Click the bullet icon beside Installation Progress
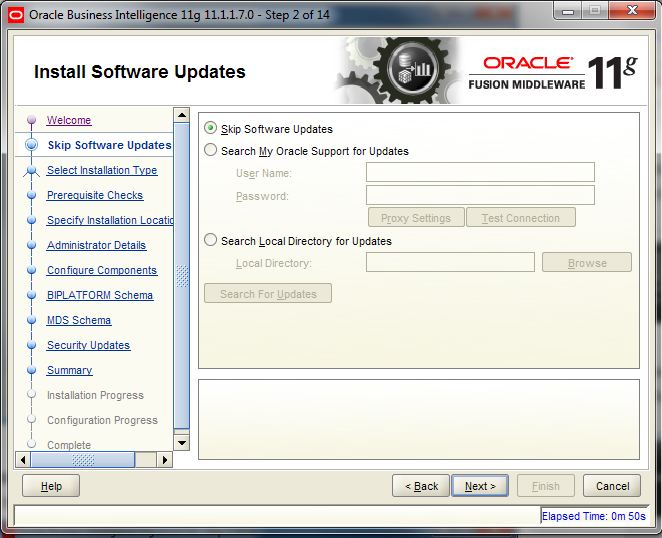The width and height of the screenshot is (662, 538). click(x=31, y=394)
